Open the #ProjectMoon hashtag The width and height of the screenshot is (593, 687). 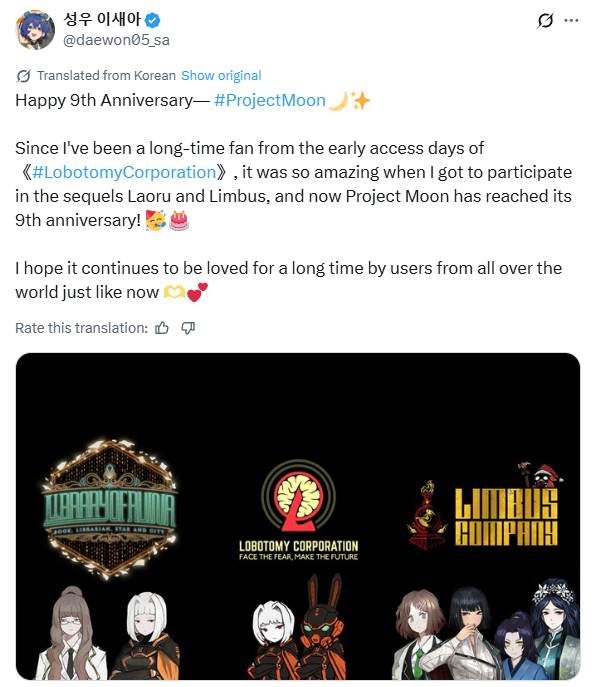coord(270,100)
